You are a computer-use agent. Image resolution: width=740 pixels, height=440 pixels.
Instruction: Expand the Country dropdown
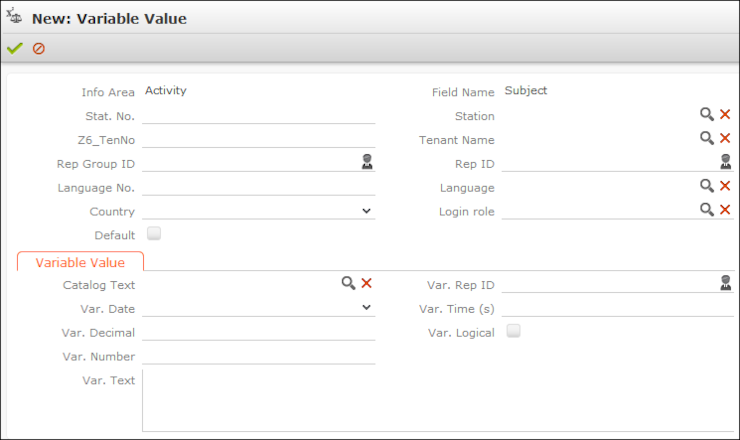click(x=367, y=211)
